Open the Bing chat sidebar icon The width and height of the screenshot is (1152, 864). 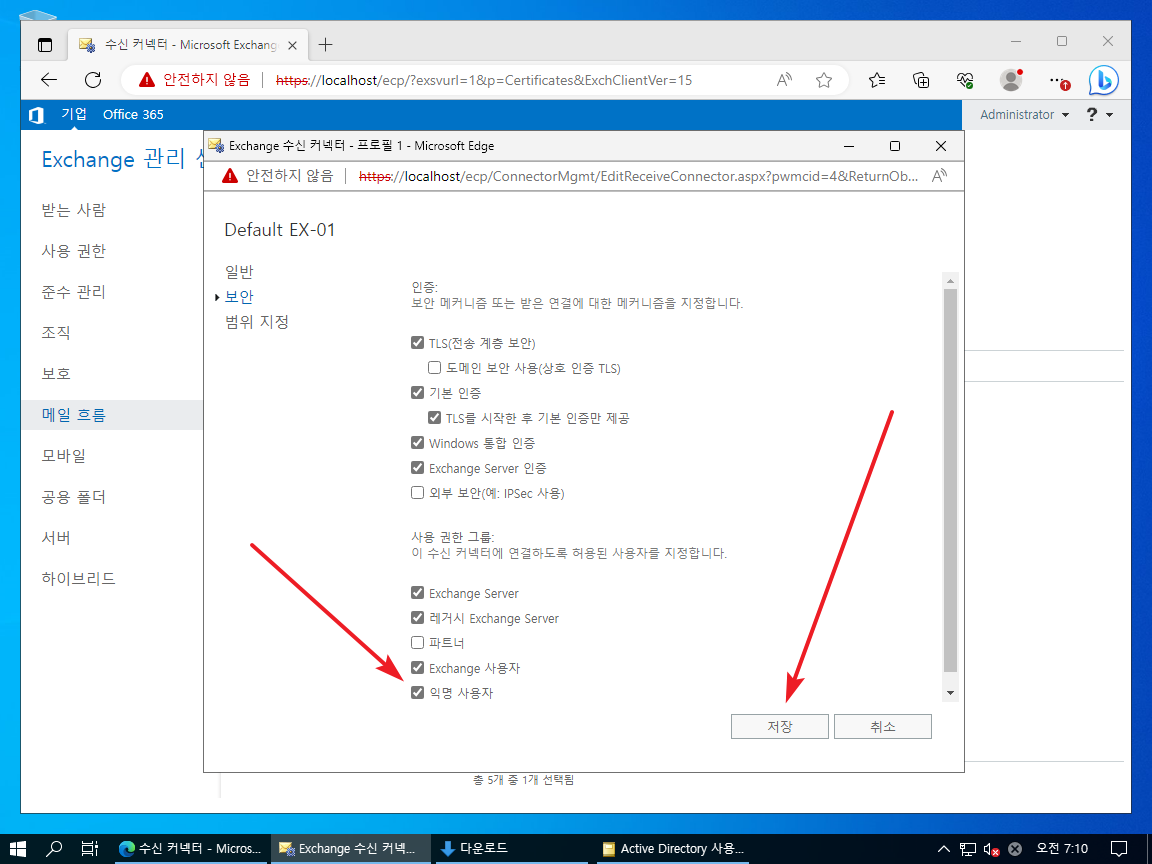tap(1103, 80)
